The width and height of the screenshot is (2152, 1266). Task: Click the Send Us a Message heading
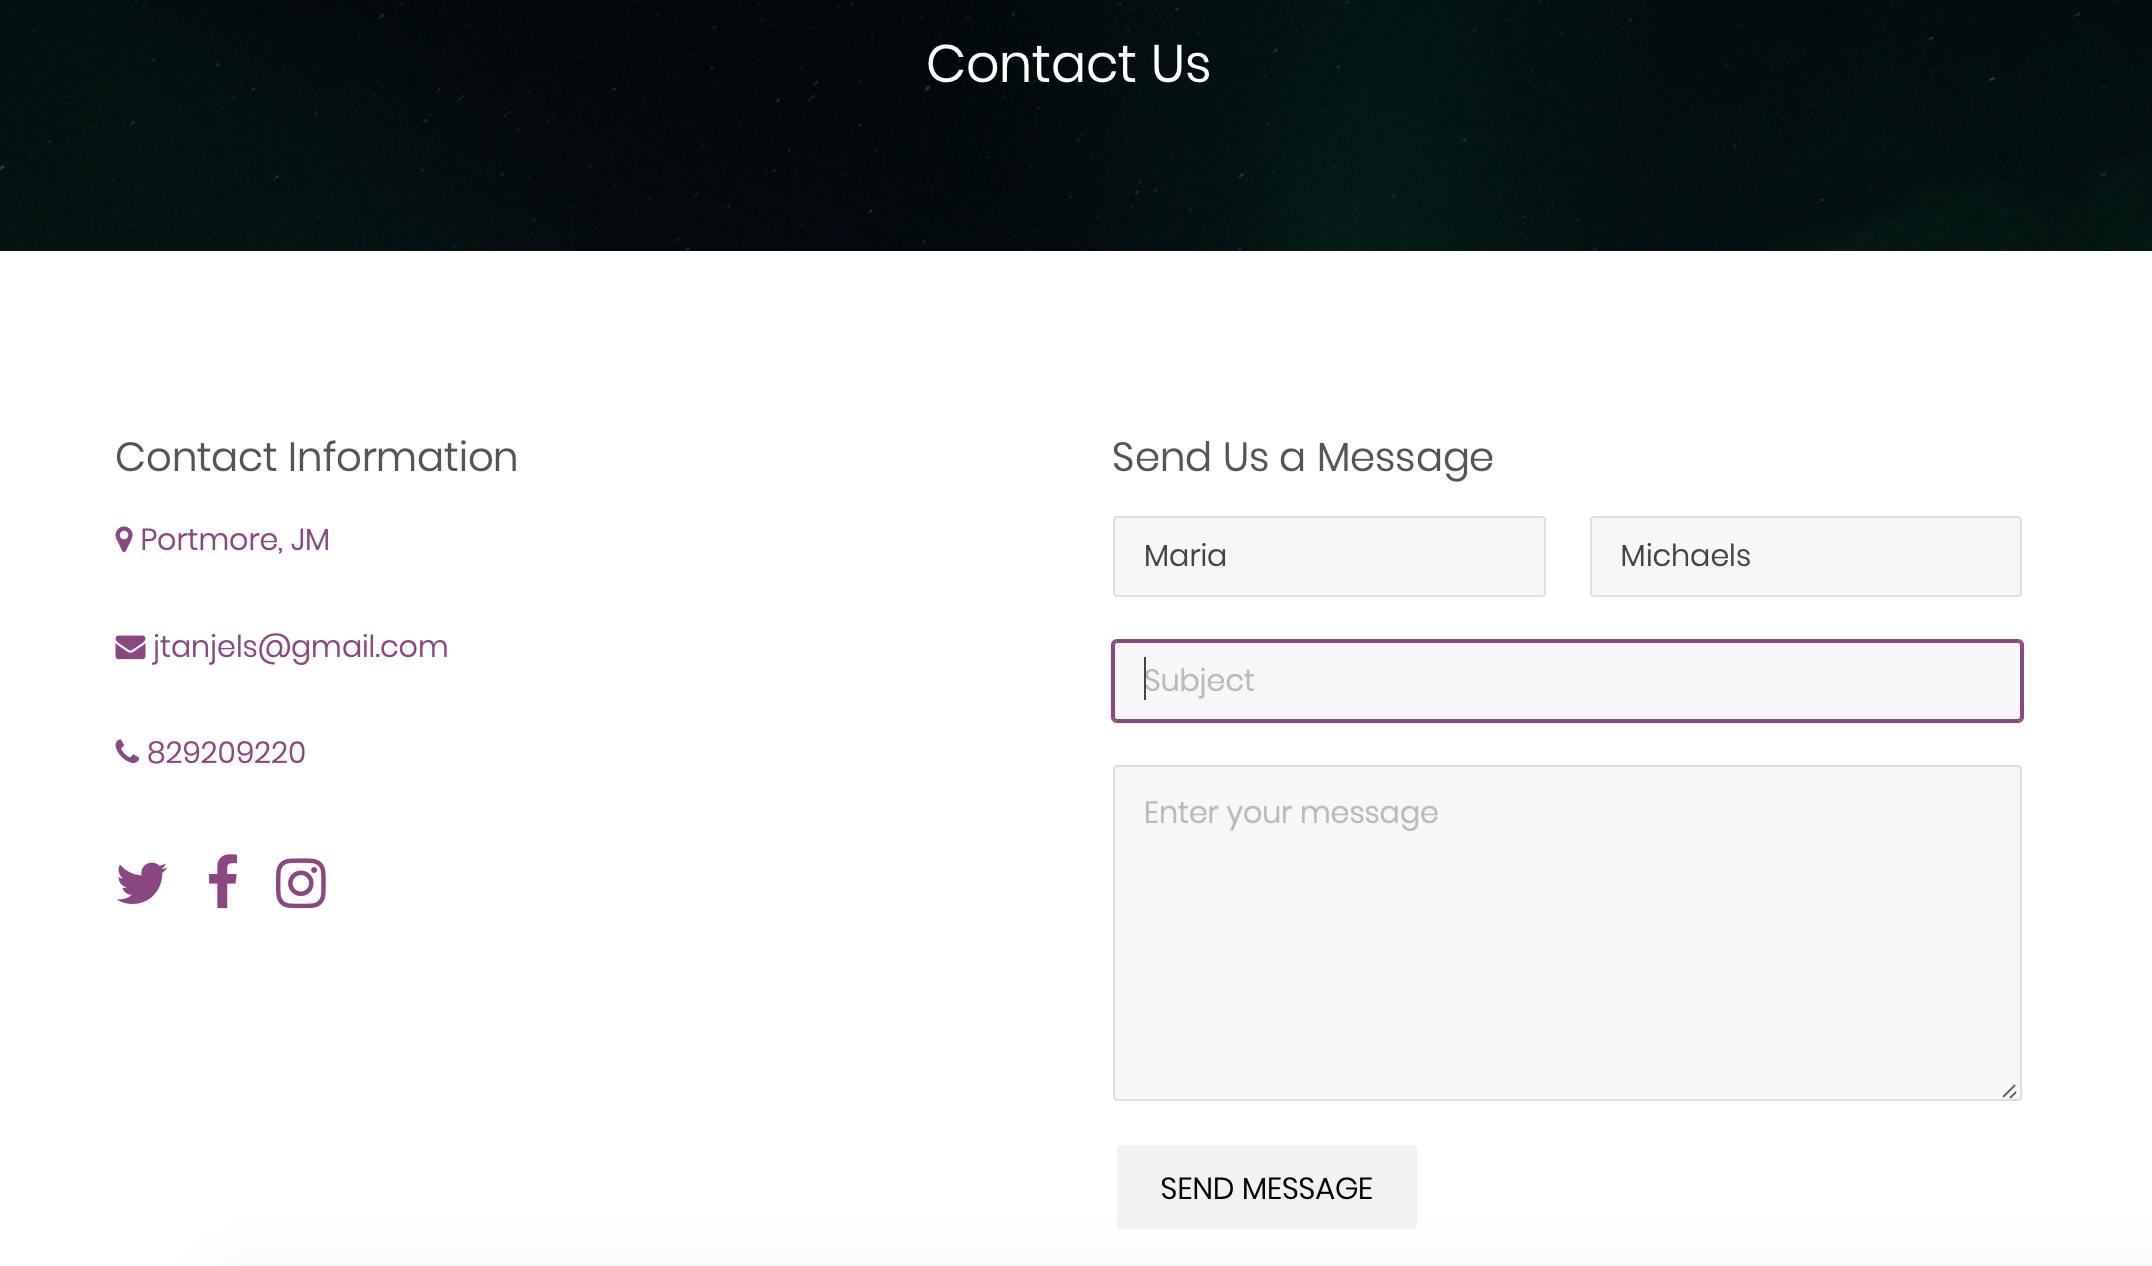[1302, 458]
